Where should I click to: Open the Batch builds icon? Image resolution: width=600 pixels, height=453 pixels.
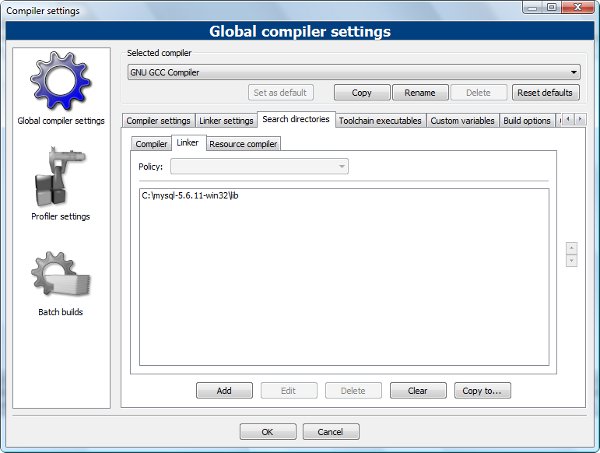coord(61,274)
